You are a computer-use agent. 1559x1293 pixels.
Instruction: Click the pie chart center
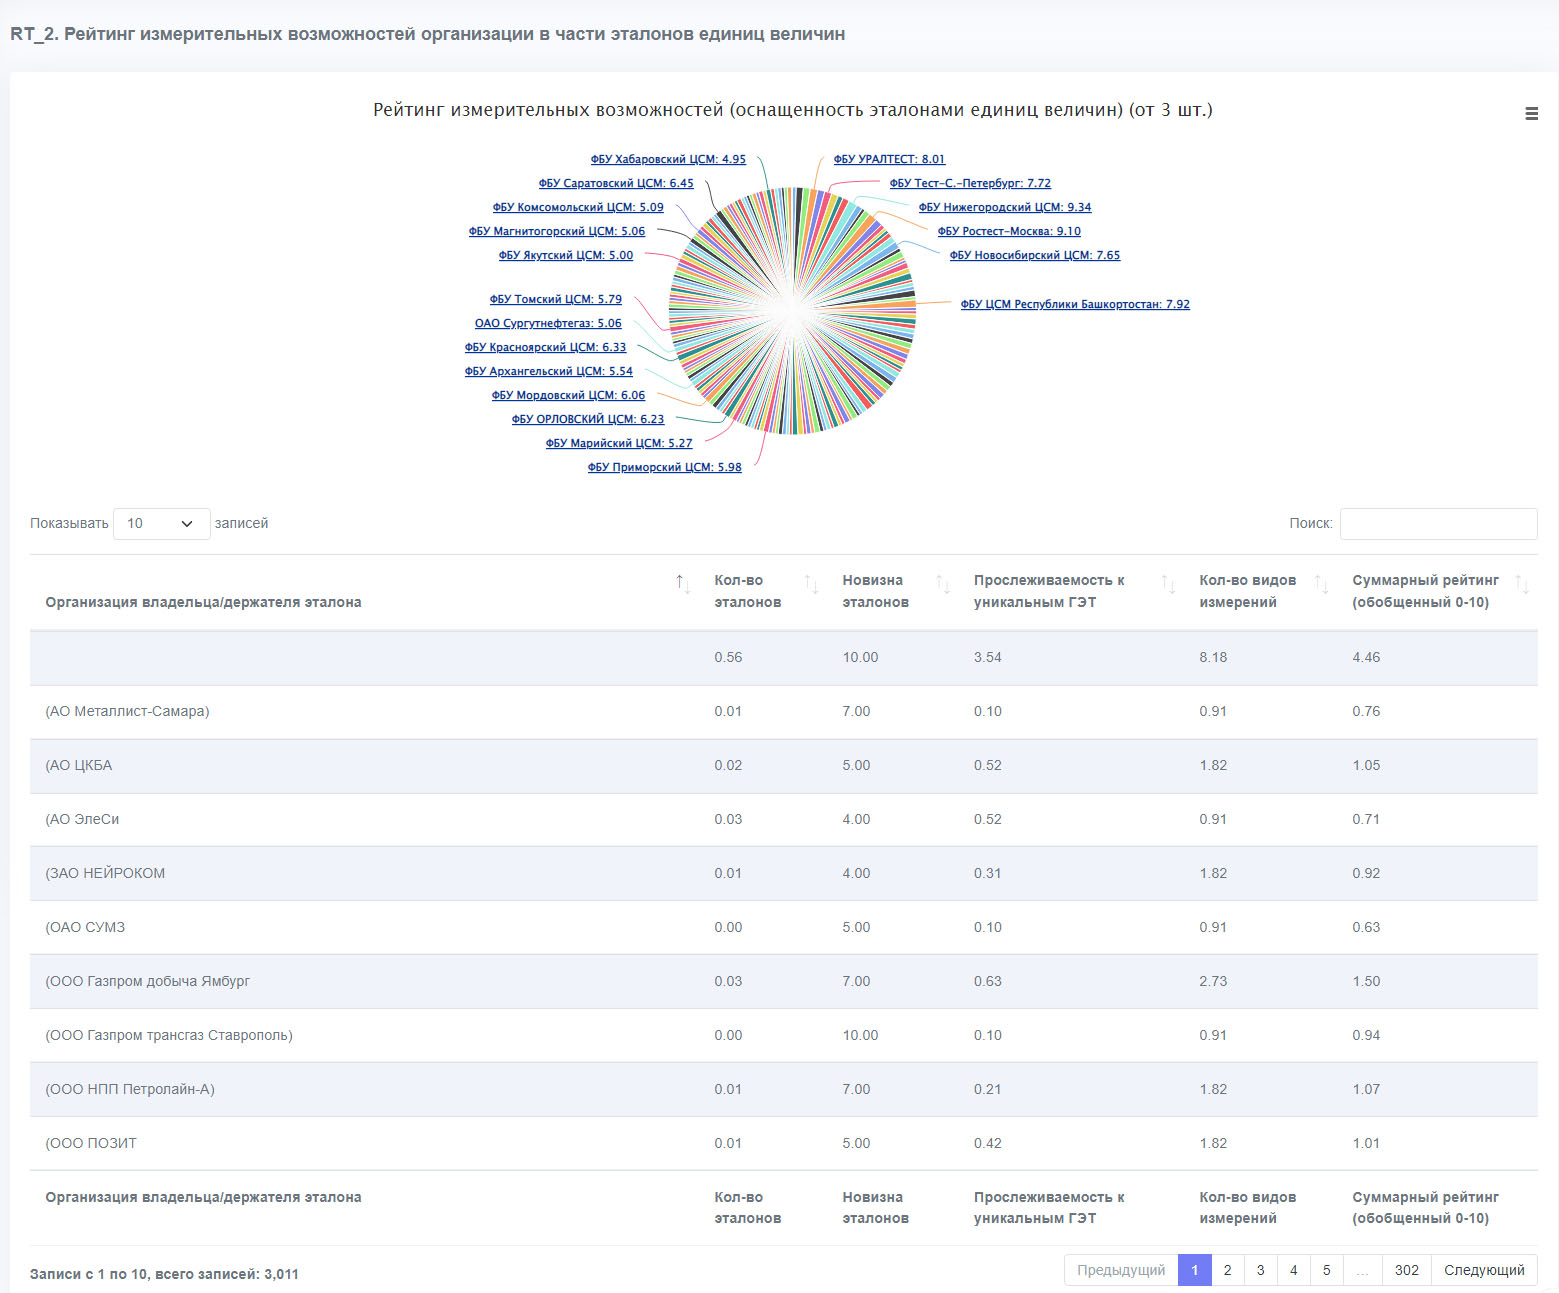pos(793,311)
